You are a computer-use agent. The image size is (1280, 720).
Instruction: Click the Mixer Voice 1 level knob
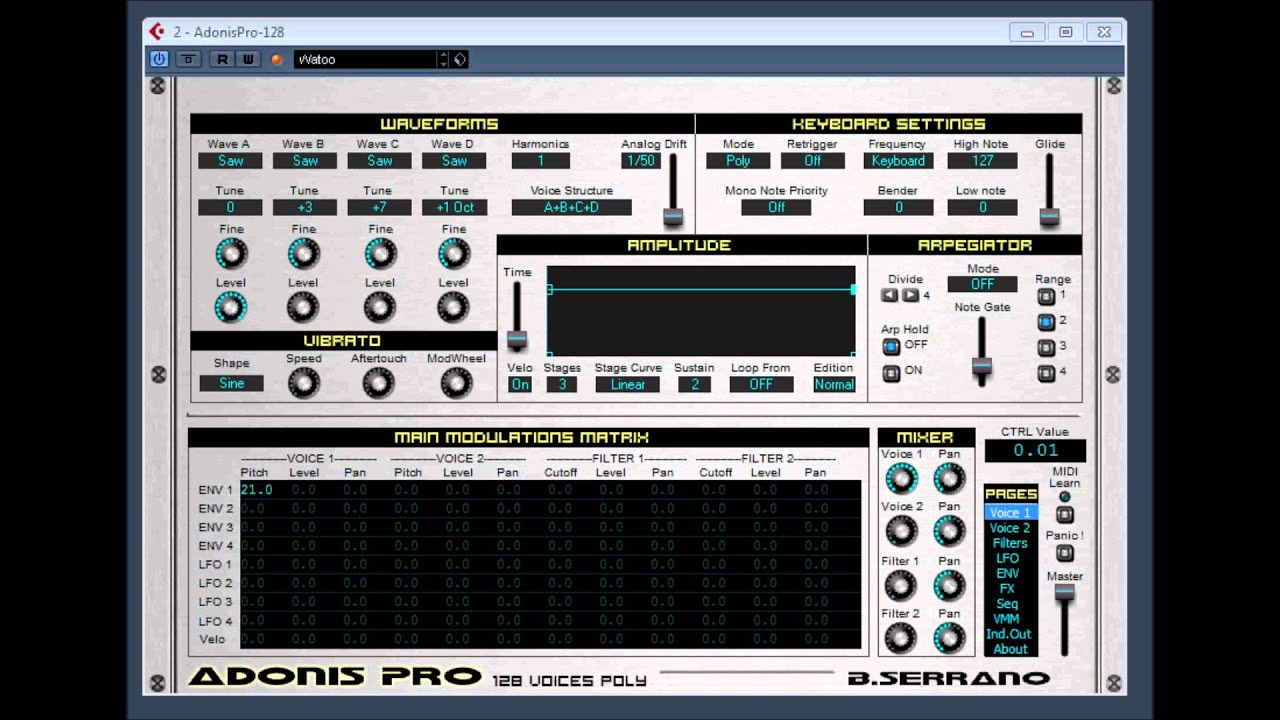(901, 478)
